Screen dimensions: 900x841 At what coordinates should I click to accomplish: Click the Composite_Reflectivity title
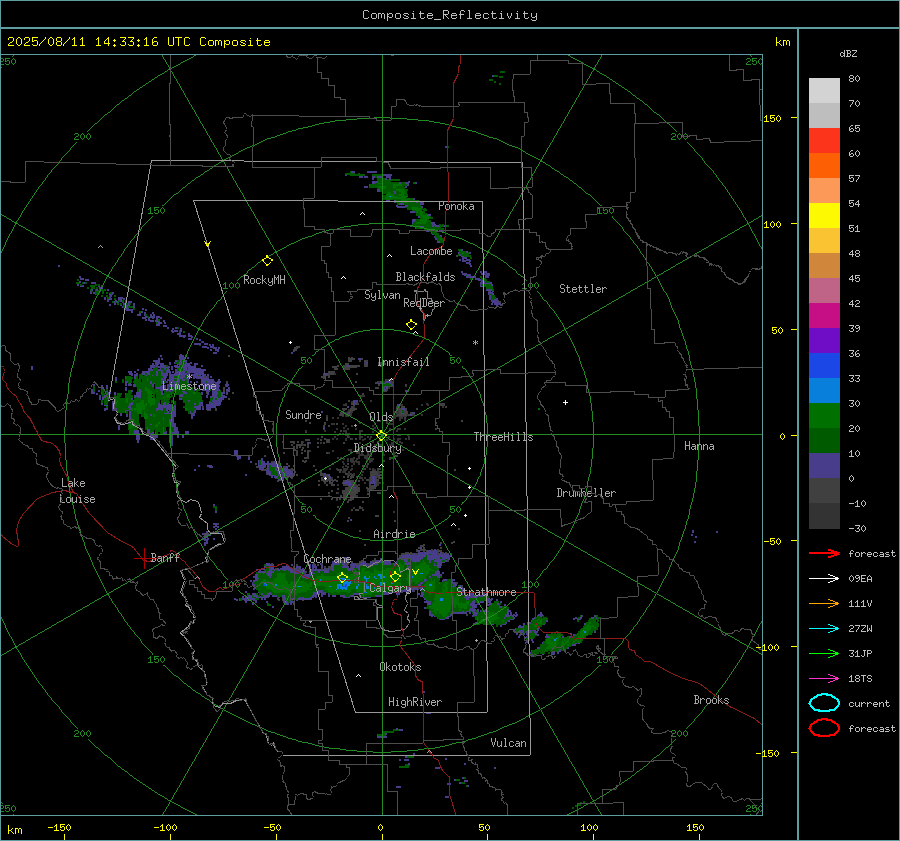pyautogui.click(x=450, y=14)
